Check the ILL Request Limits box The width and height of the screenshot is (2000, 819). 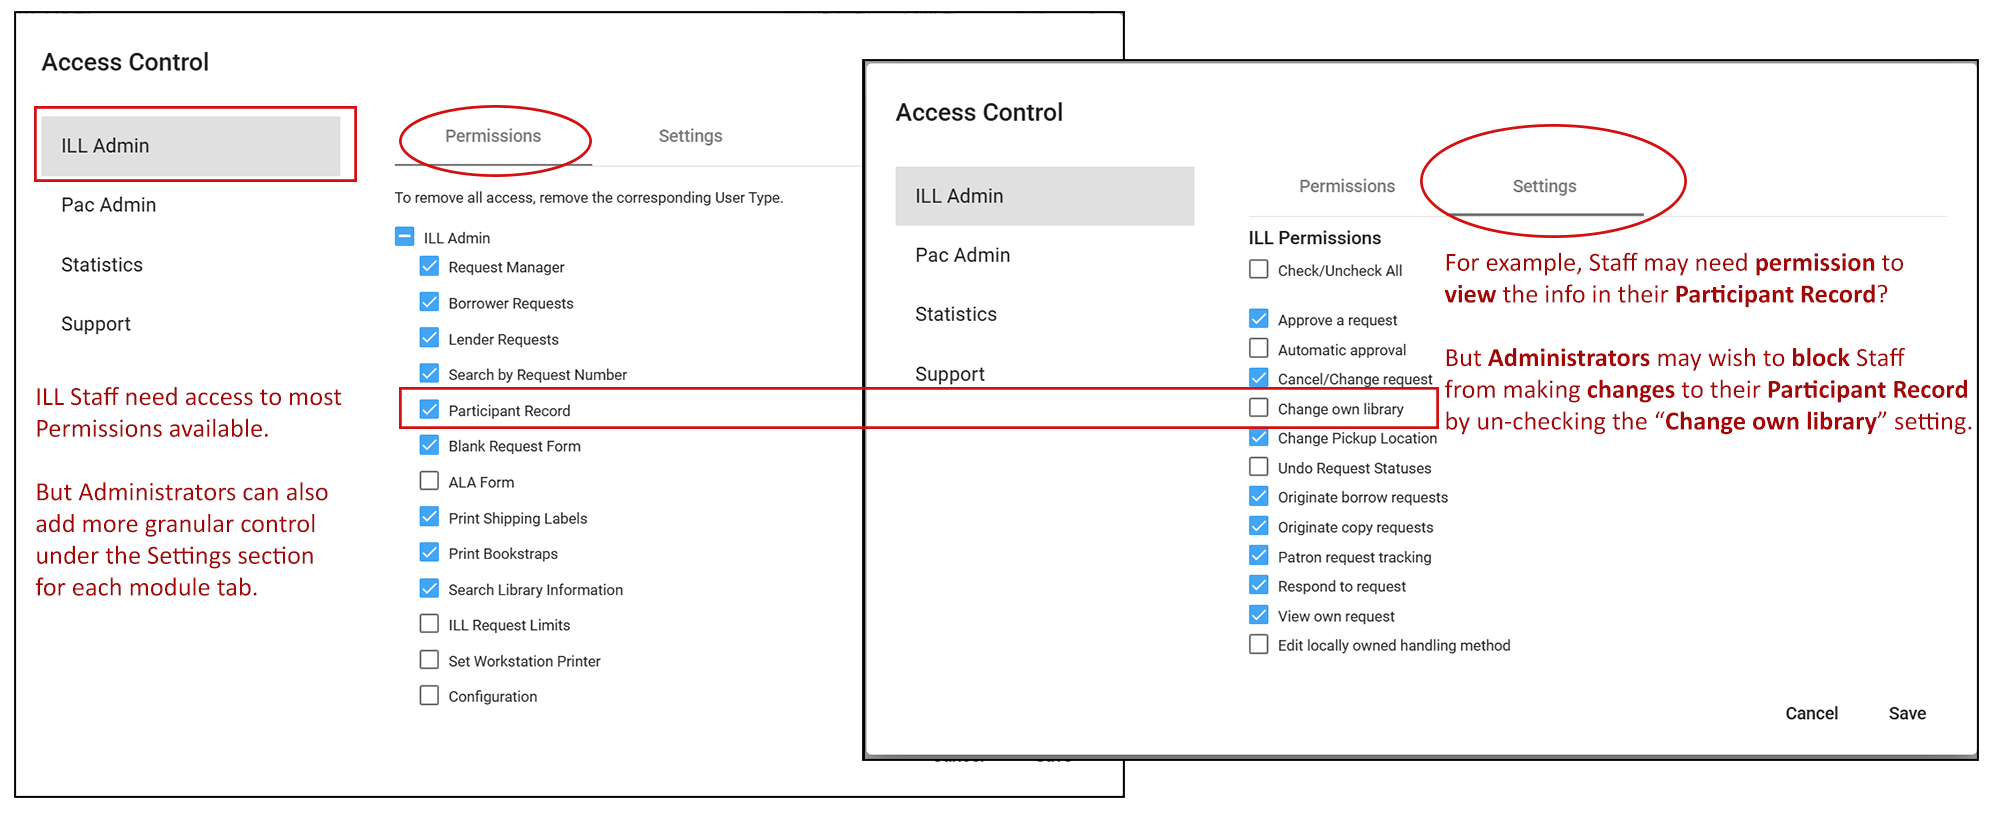point(430,624)
